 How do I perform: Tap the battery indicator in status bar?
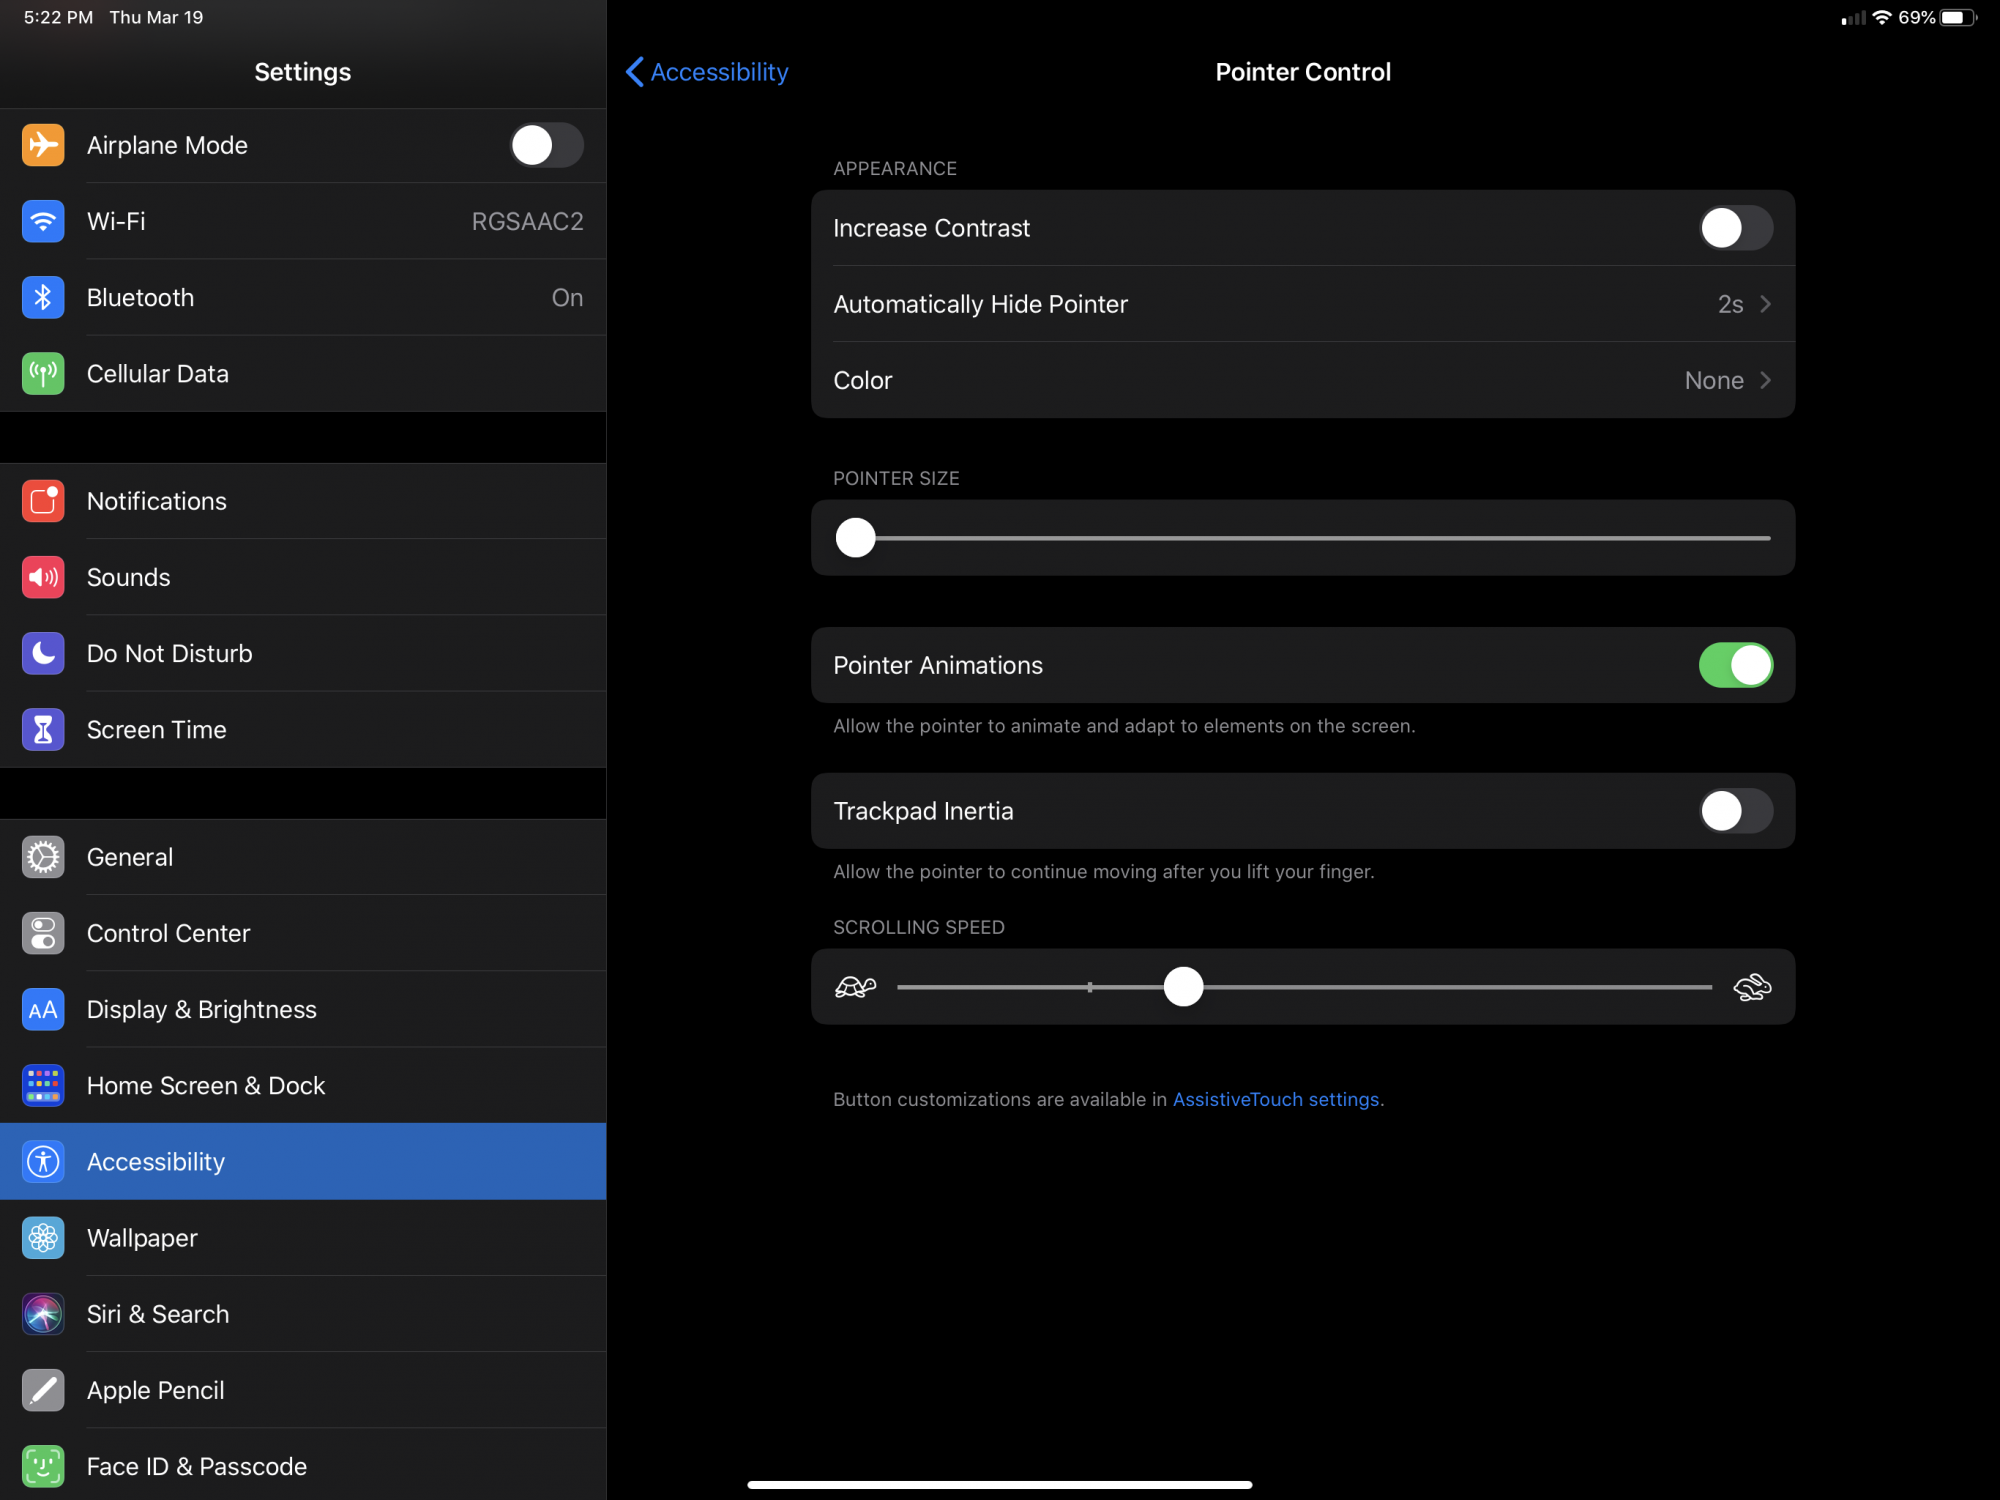tap(1958, 17)
